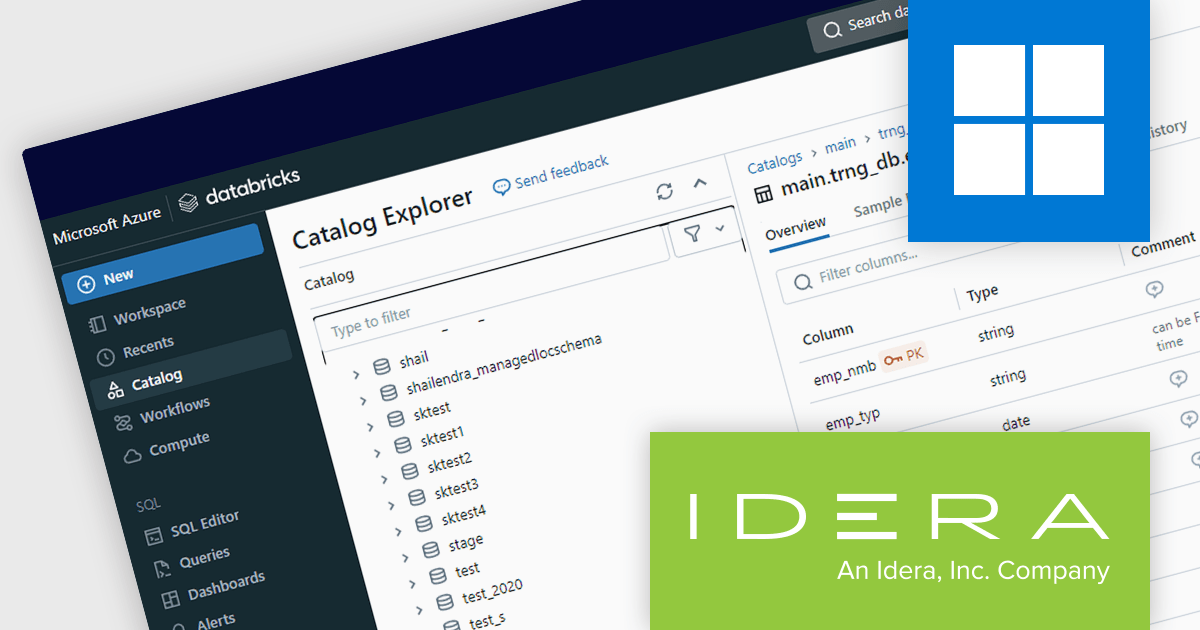The image size is (1200, 630).
Task: Click the Recents clock icon
Action: 106,357
